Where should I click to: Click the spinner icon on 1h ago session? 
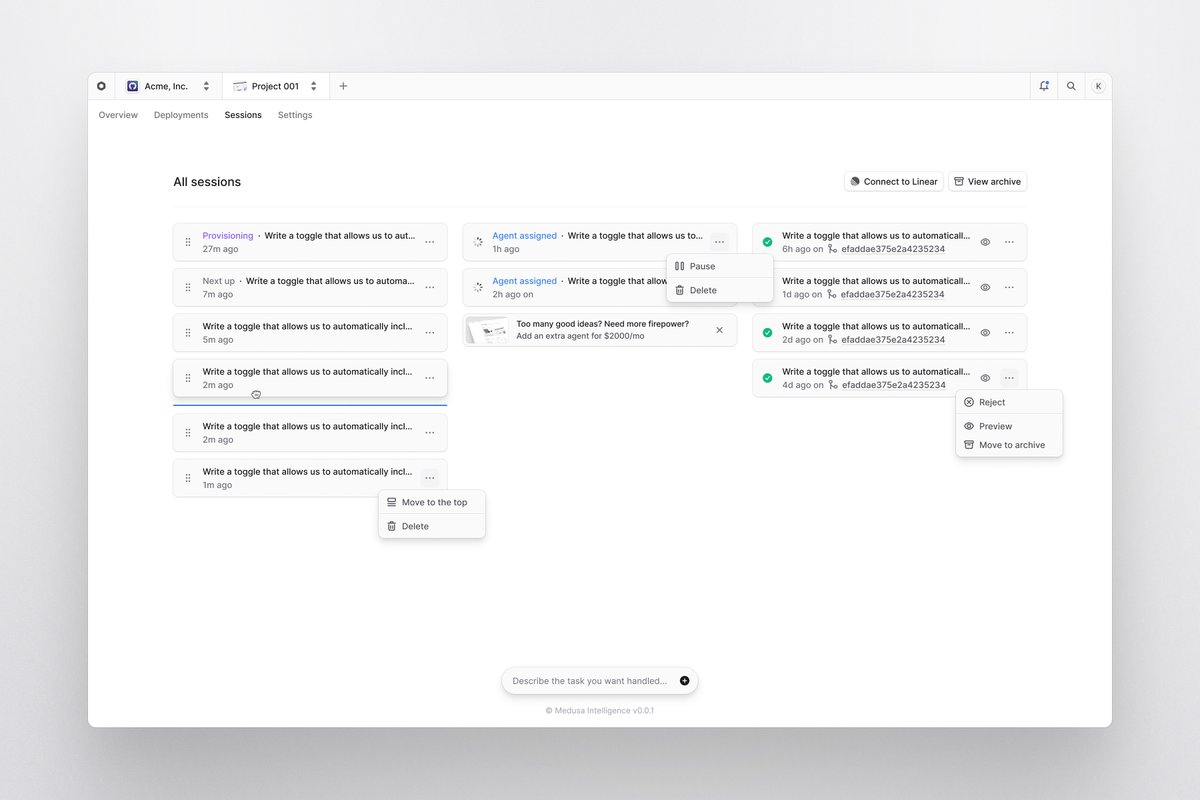coord(478,242)
